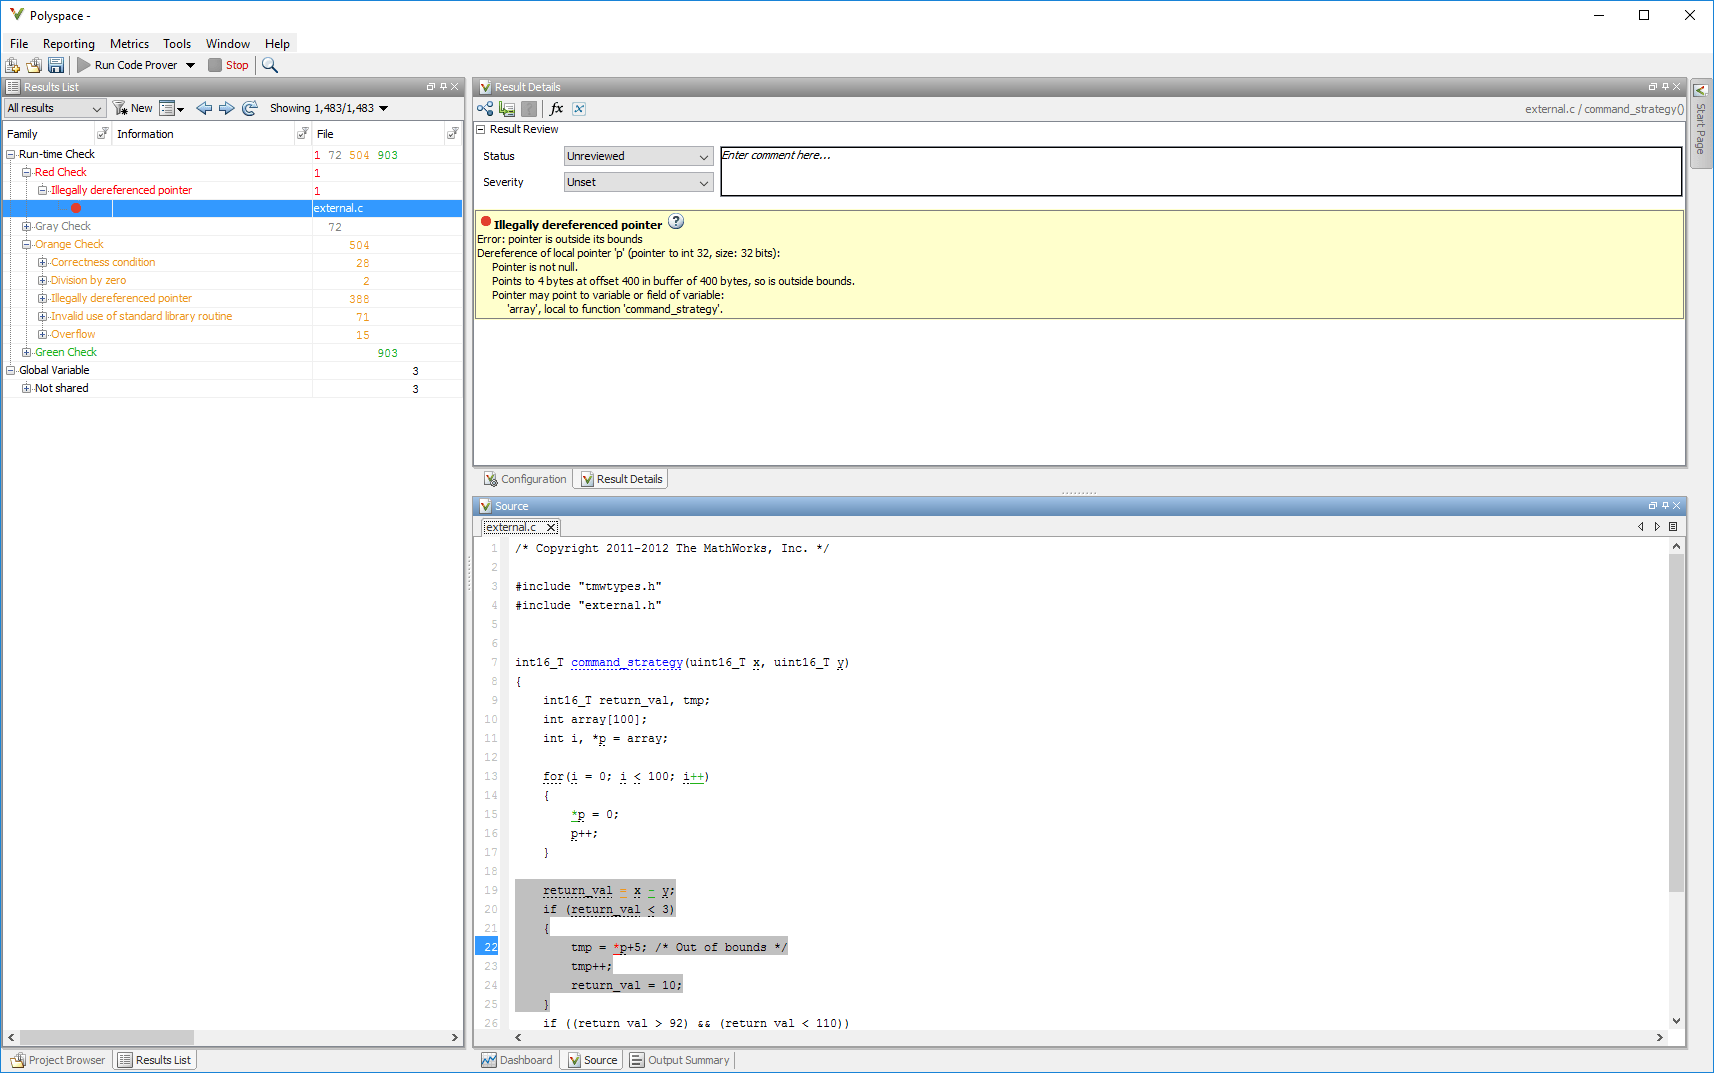Toggle the Family column filter icon

(102, 133)
